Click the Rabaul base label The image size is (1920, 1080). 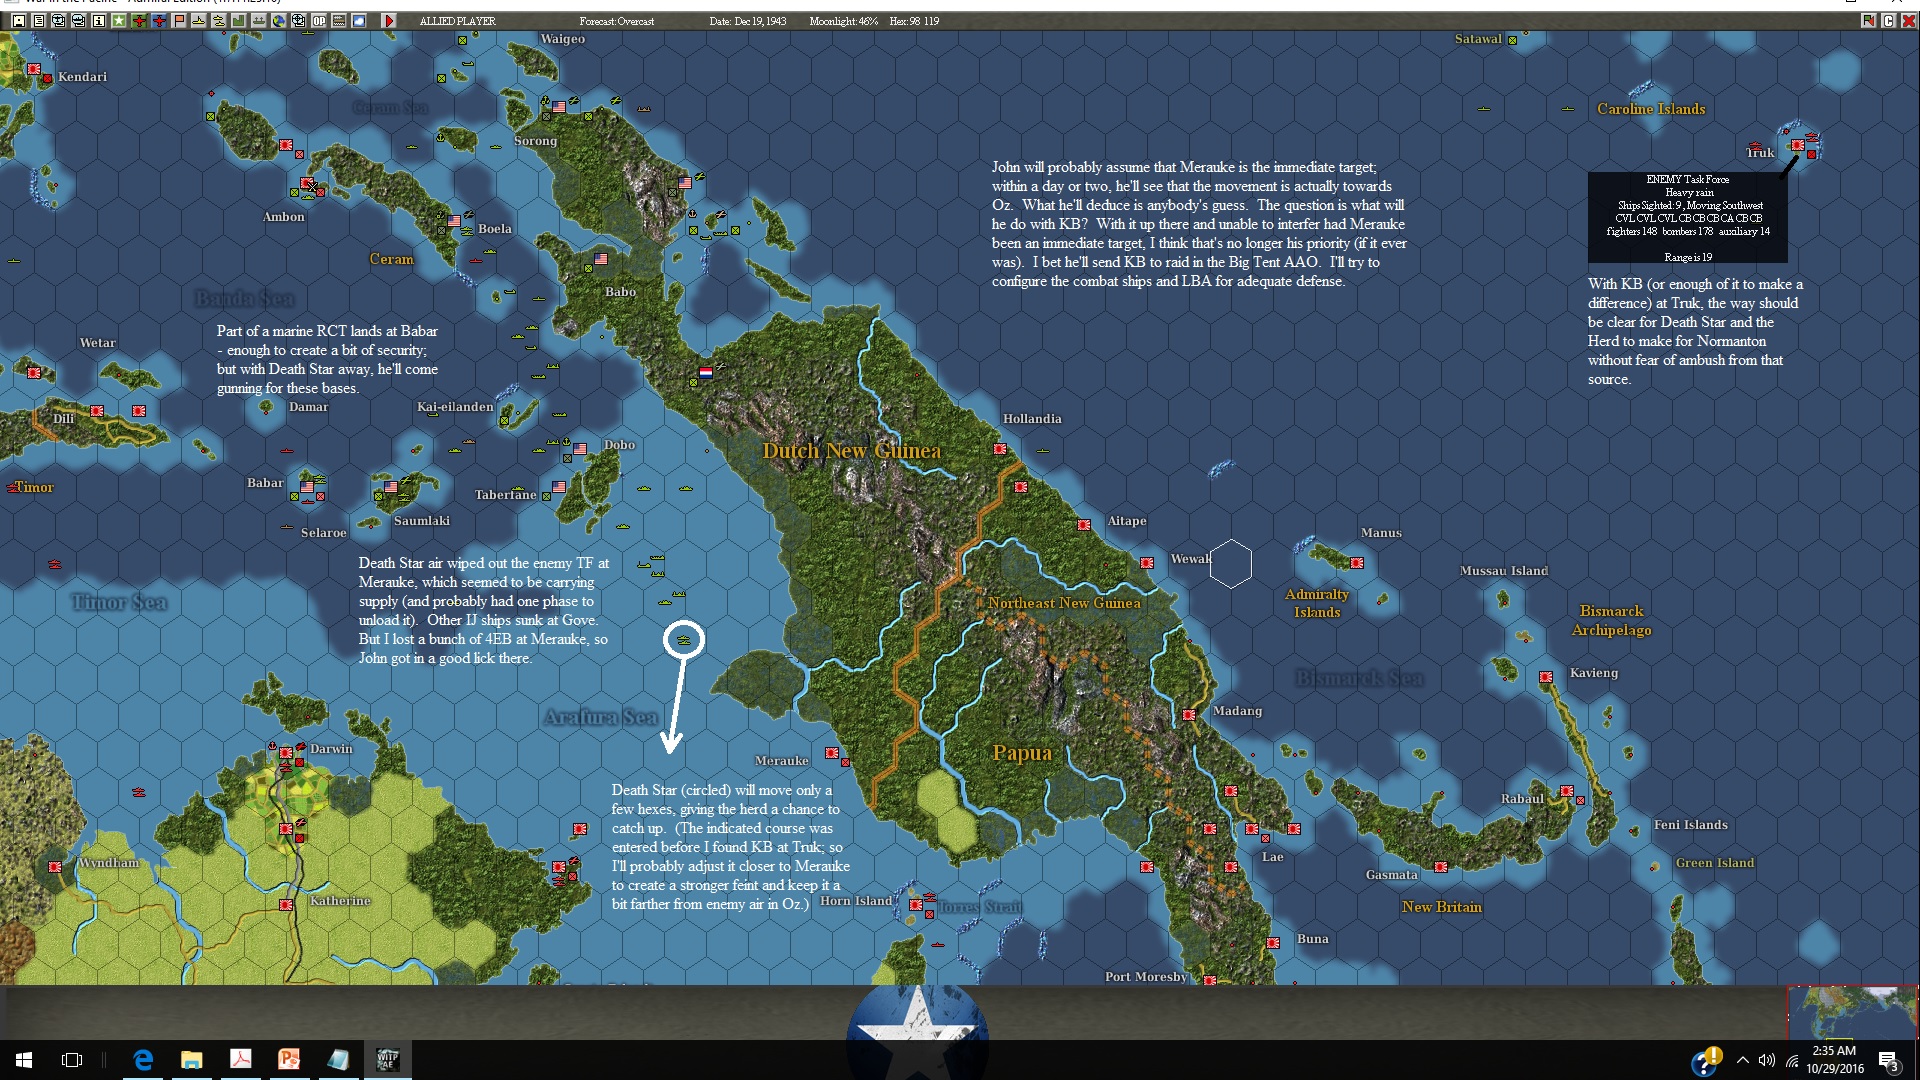[x=1523, y=799]
